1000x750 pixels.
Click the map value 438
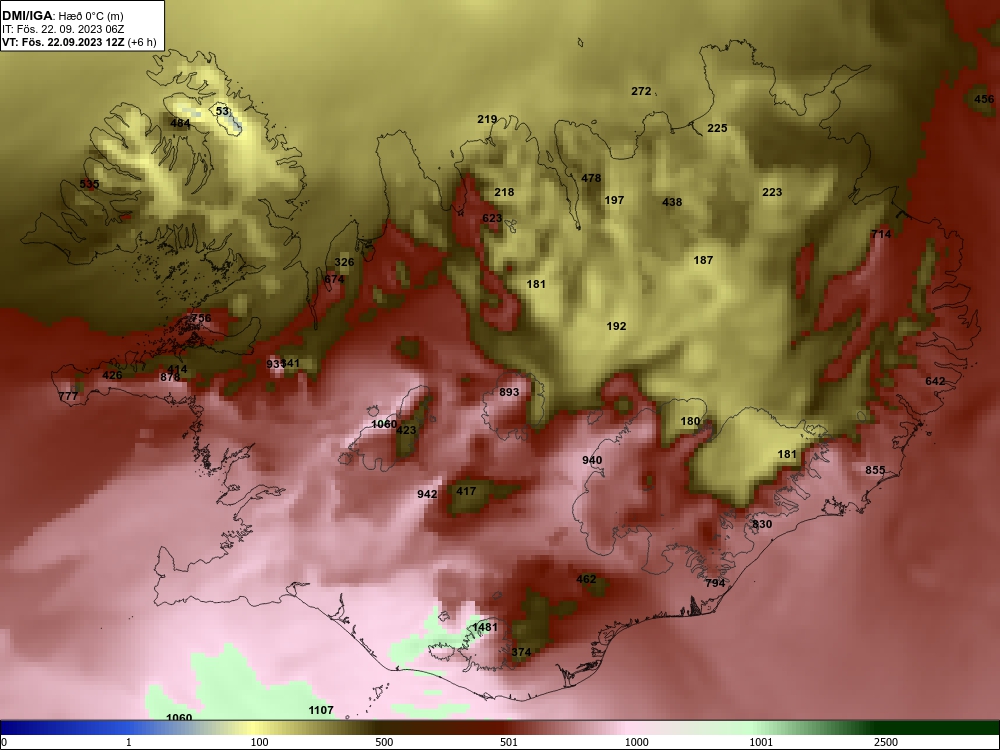coord(672,202)
